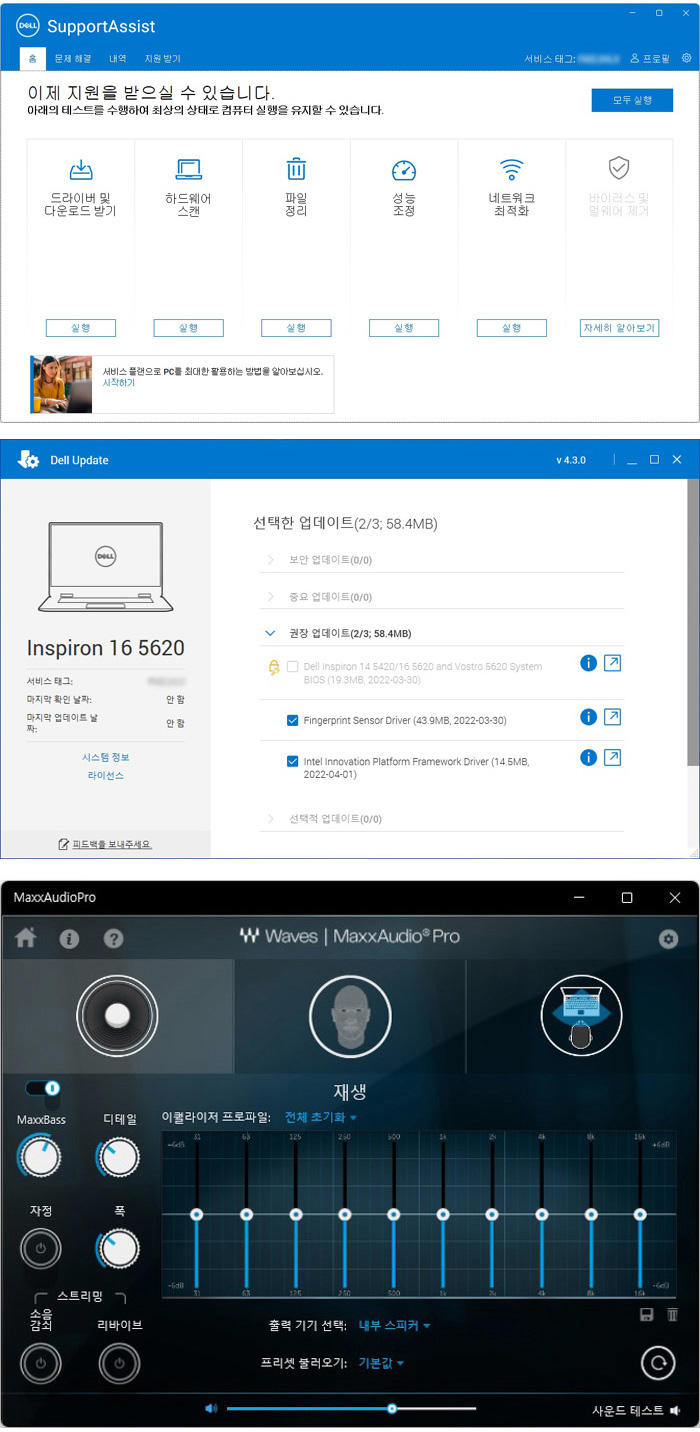Run 파일 정리 with 실행 button
The width and height of the screenshot is (700, 1432).
point(296,328)
